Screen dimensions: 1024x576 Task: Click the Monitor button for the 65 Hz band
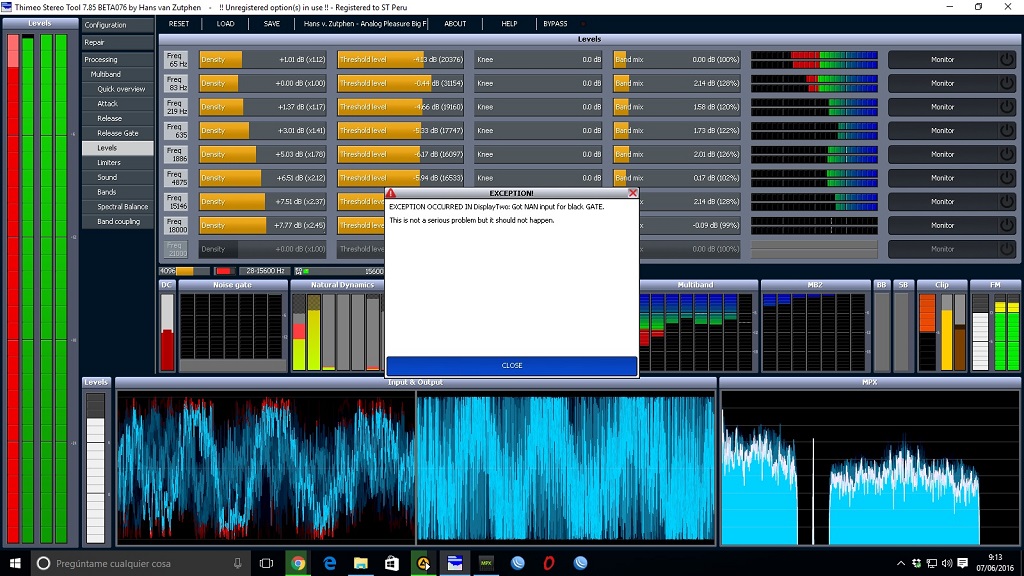coord(942,59)
